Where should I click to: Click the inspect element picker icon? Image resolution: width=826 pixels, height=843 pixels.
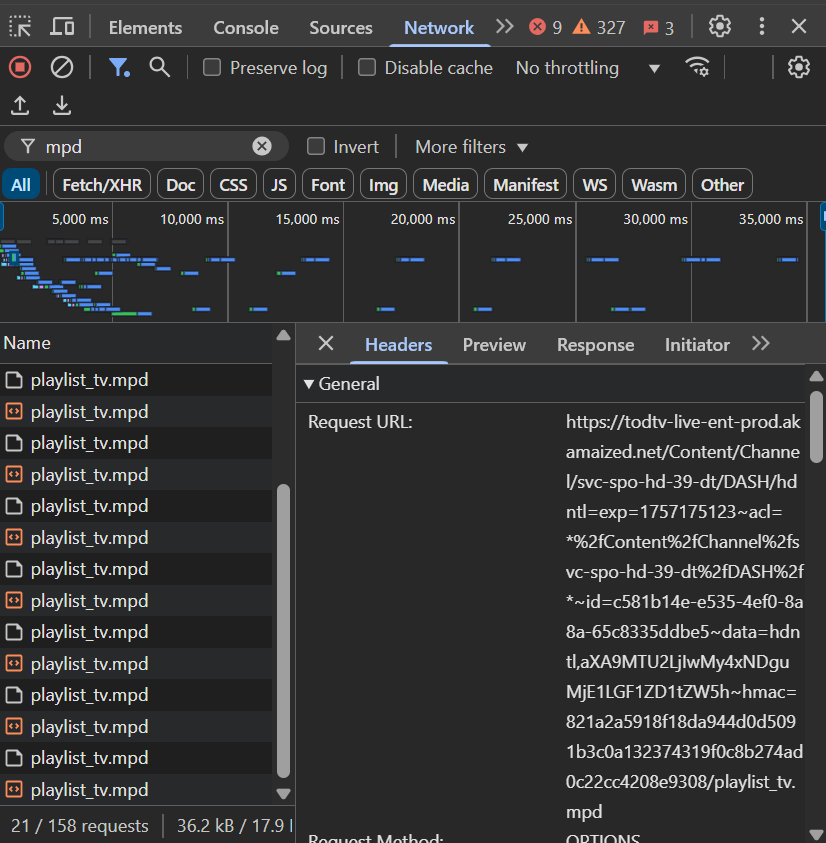(20, 27)
